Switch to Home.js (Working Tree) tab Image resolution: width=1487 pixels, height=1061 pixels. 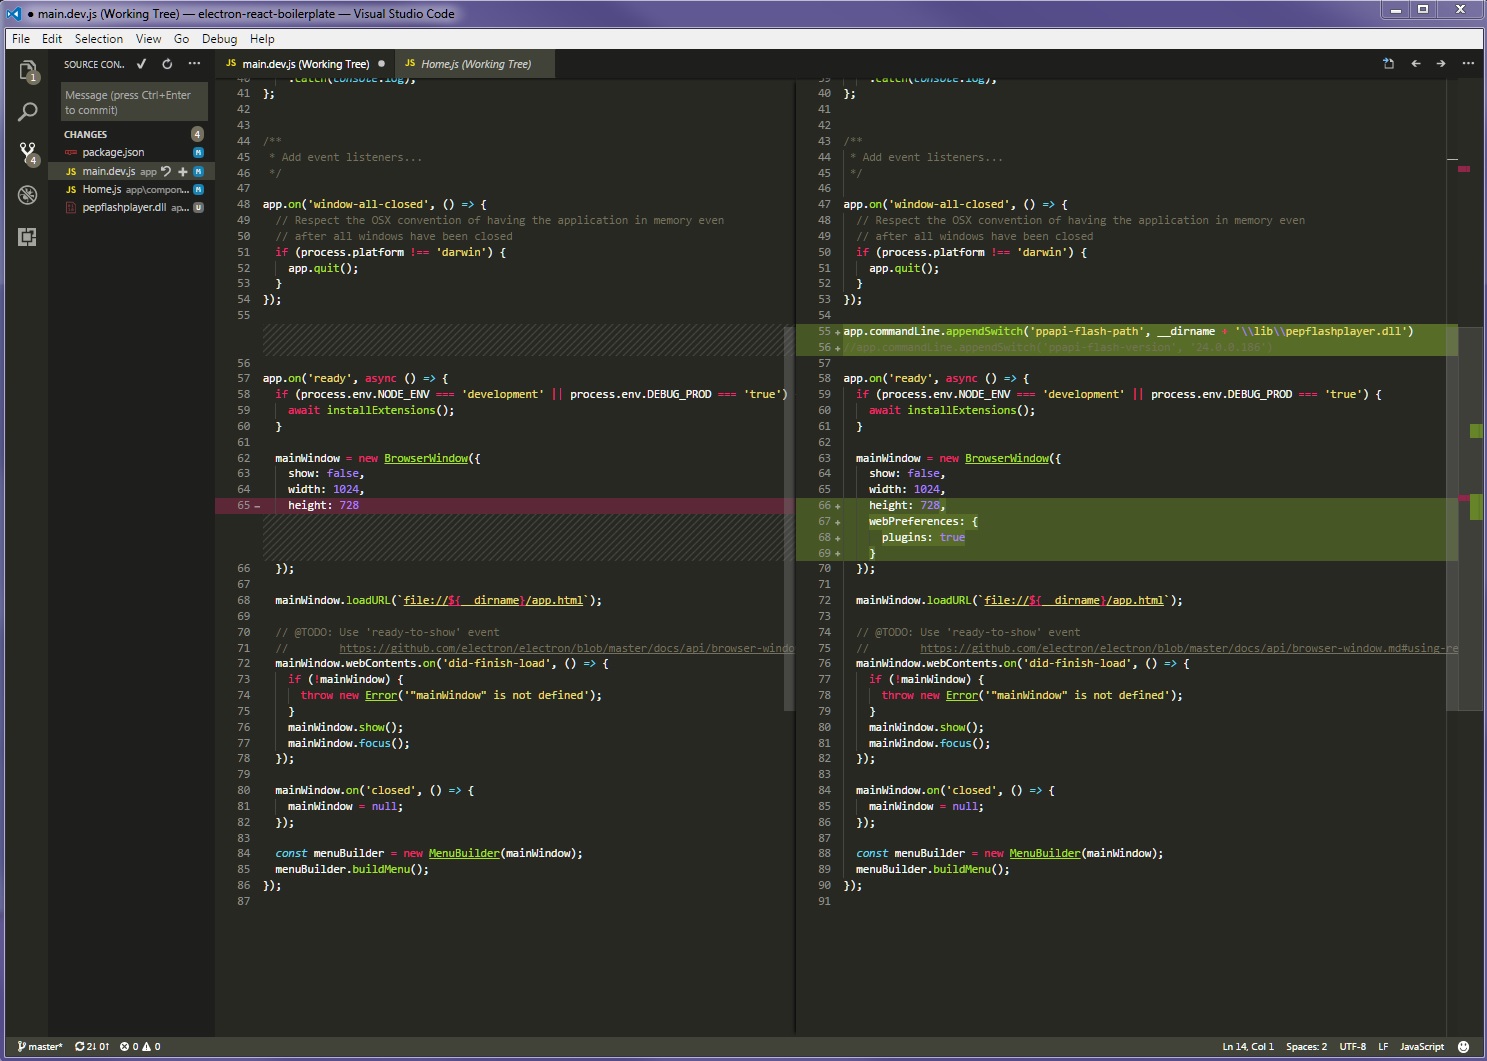475,64
